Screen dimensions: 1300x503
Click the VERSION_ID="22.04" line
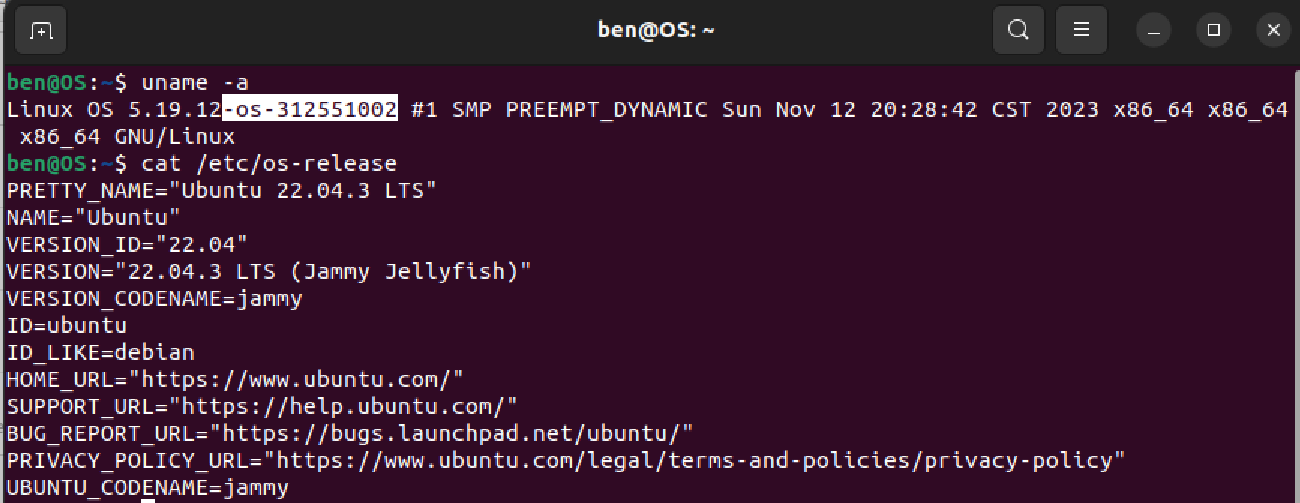(128, 244)
